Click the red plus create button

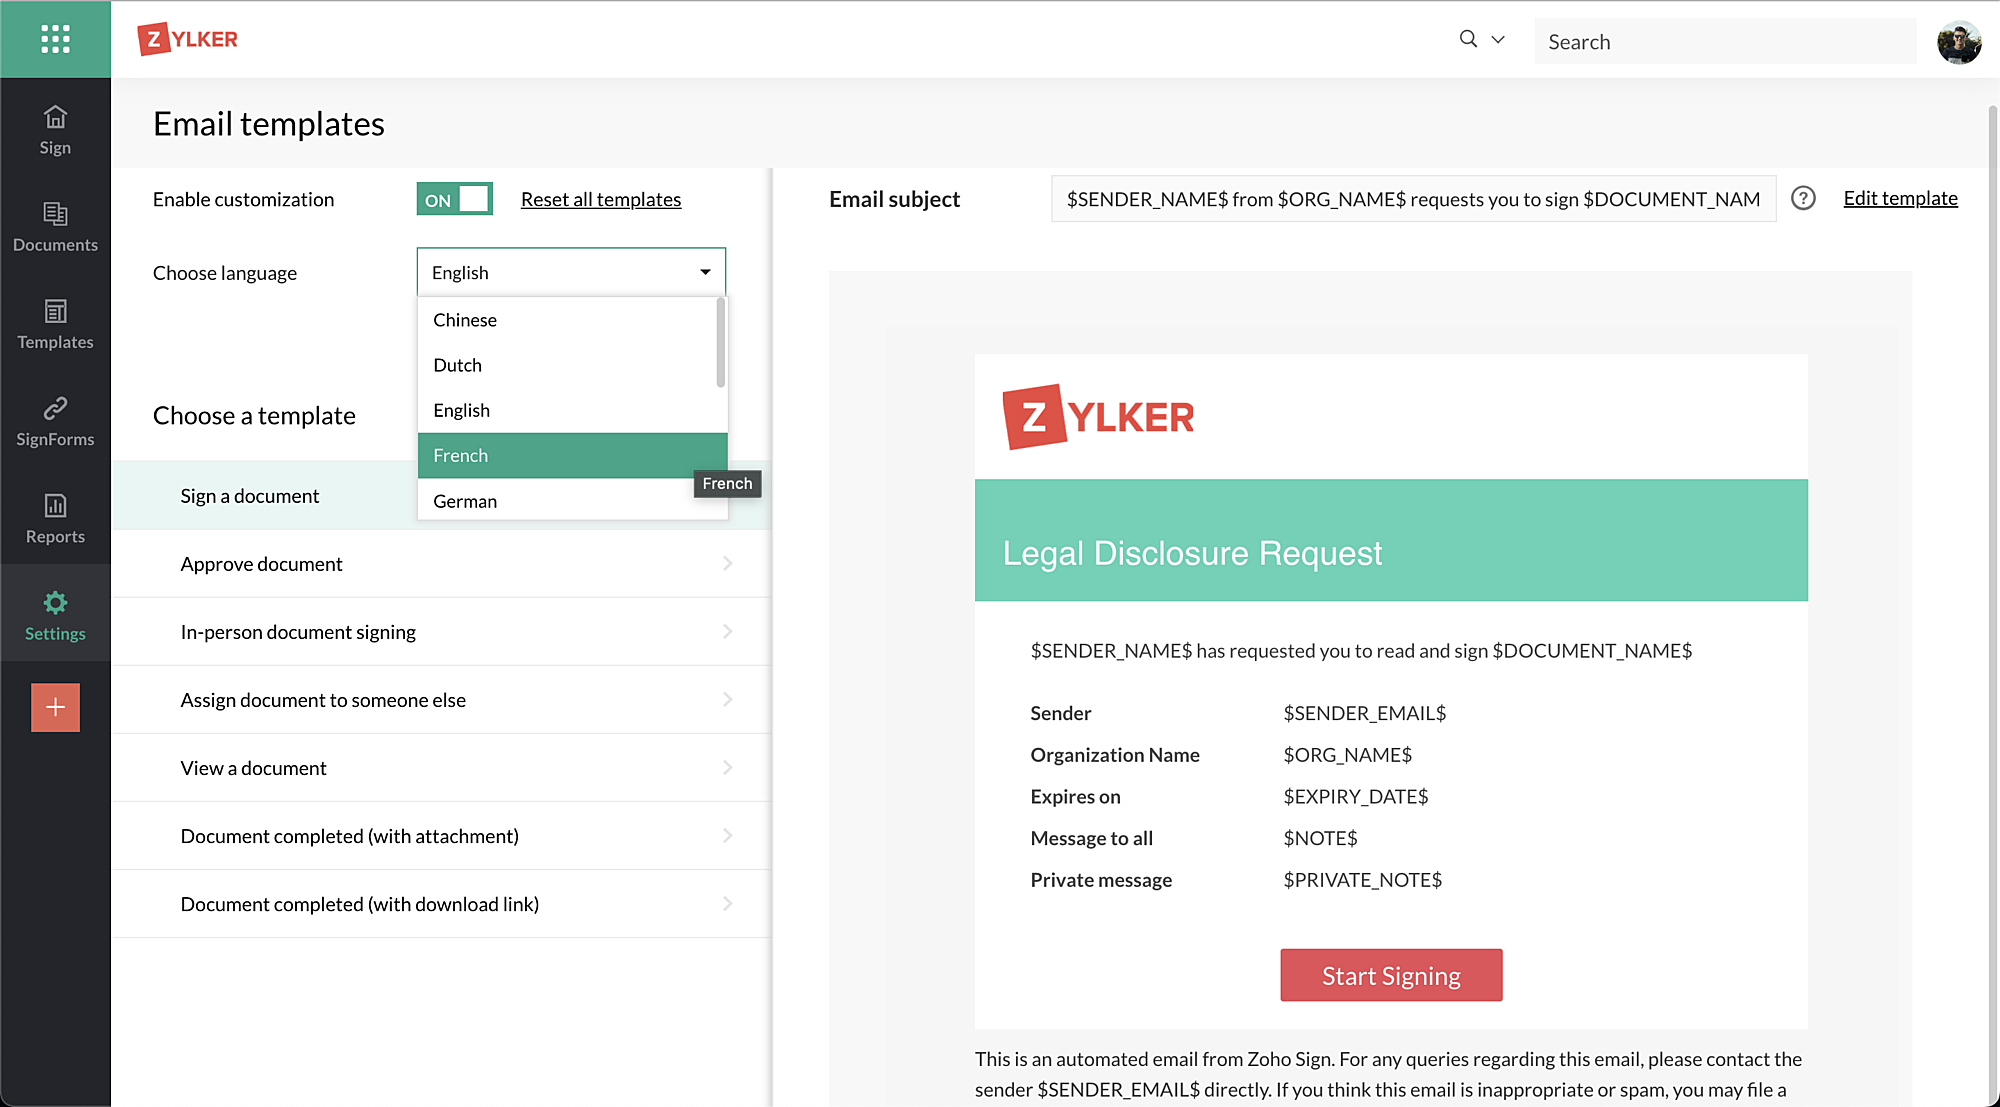point(55,707)
